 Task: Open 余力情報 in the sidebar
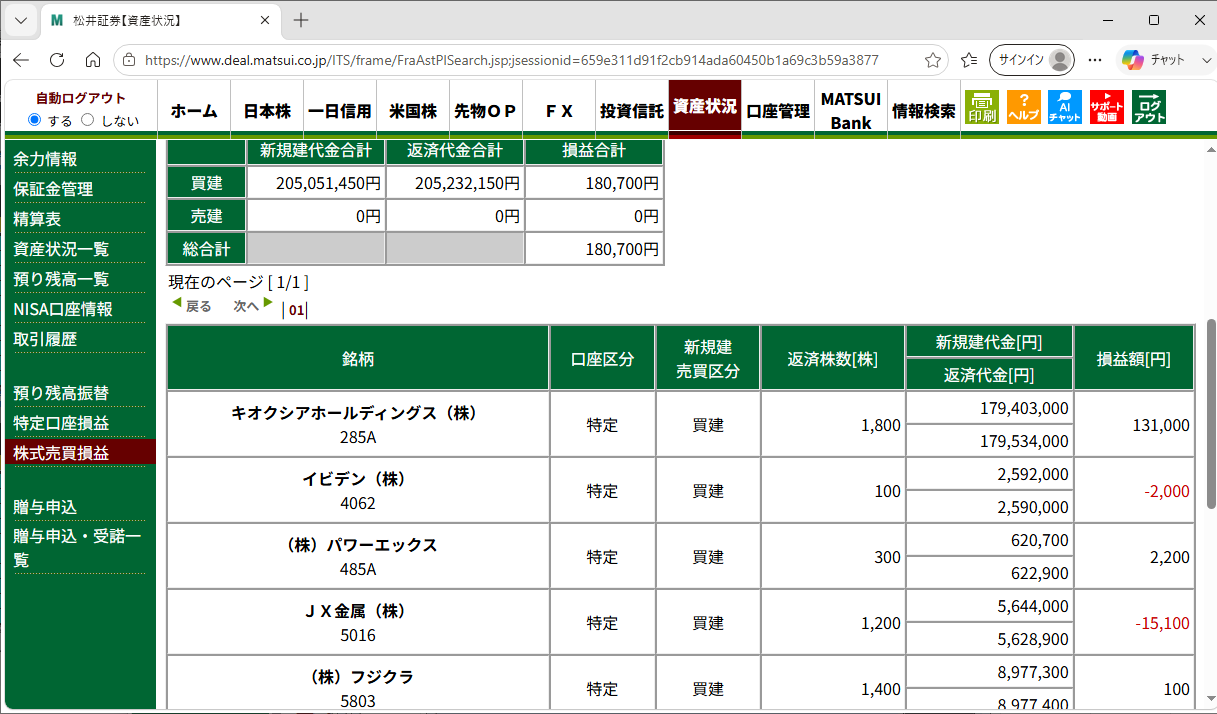coord(45,159)
